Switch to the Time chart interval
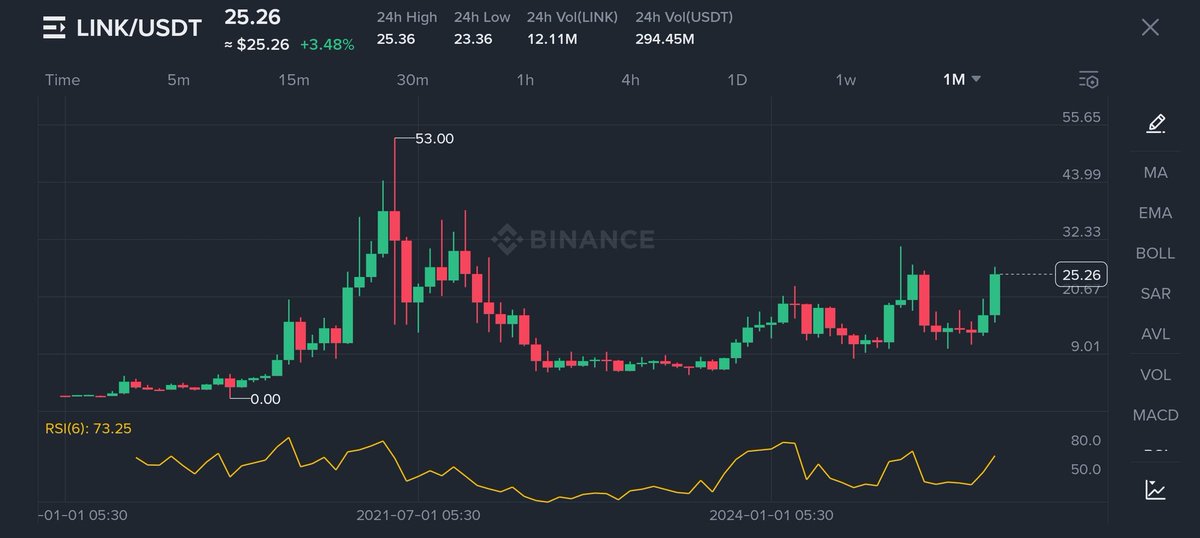Viewport: 1200px width, 538px height. (62, 80)
